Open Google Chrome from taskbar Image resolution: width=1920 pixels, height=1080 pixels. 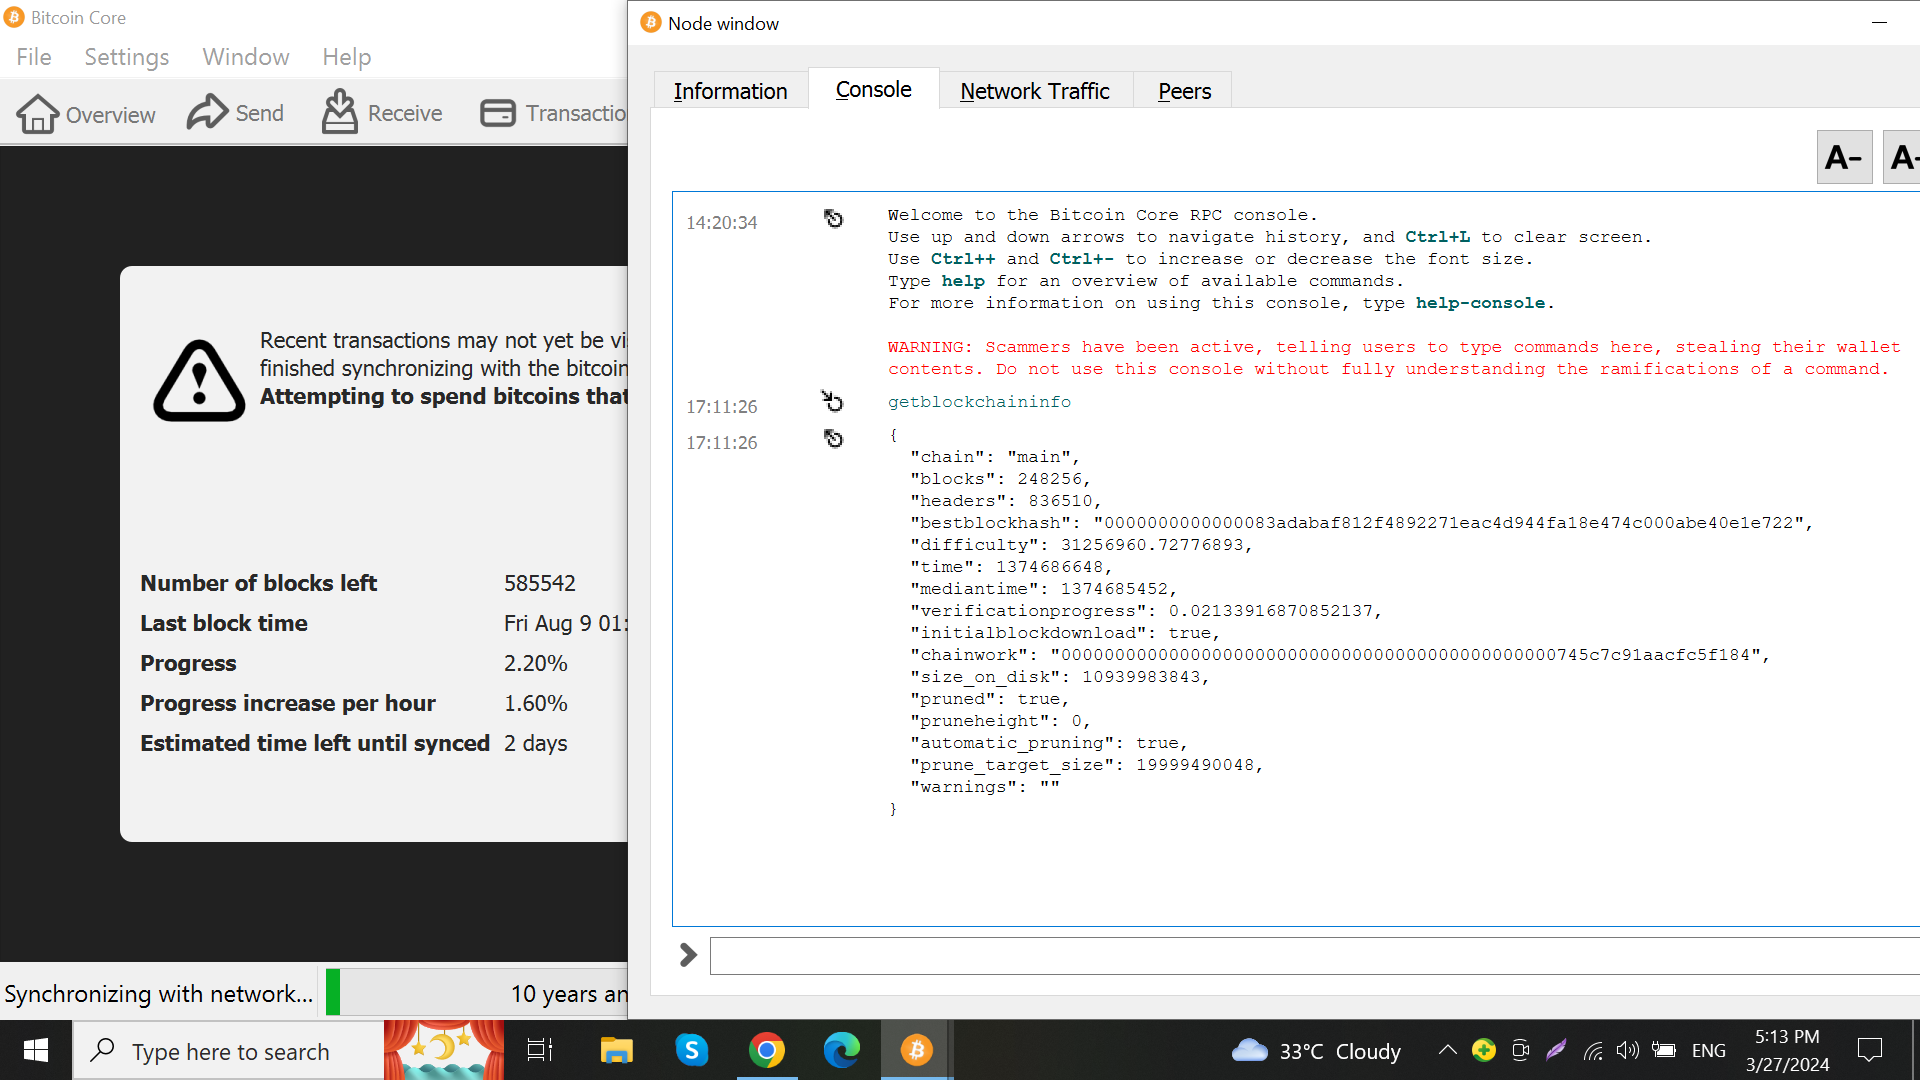click(767, 1050)
